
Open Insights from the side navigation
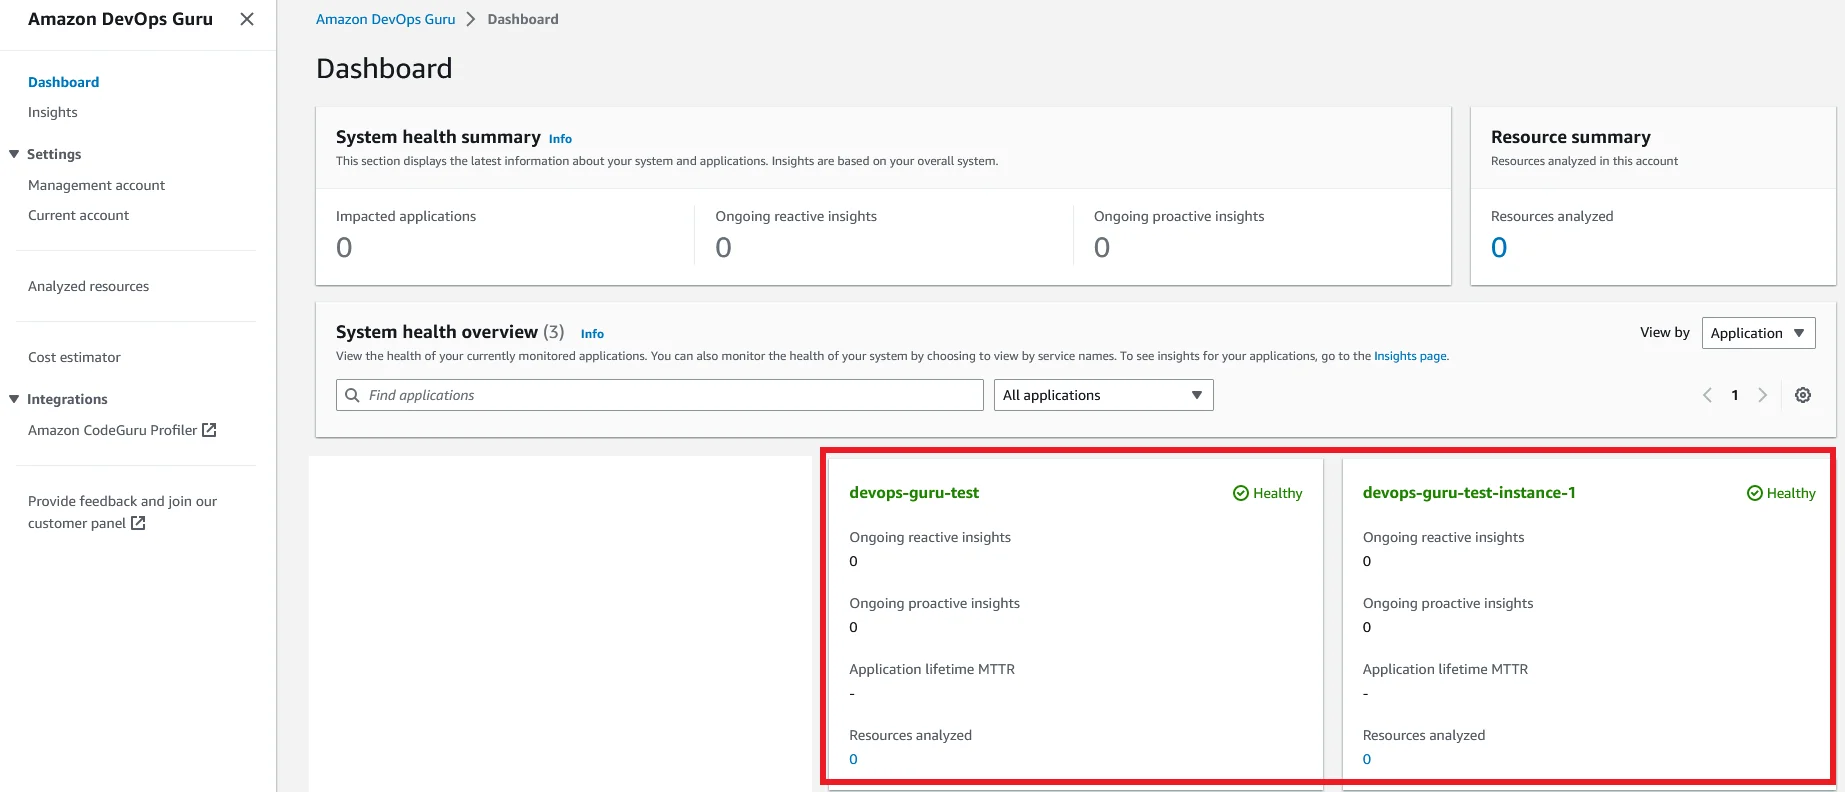tap(53, 112)
